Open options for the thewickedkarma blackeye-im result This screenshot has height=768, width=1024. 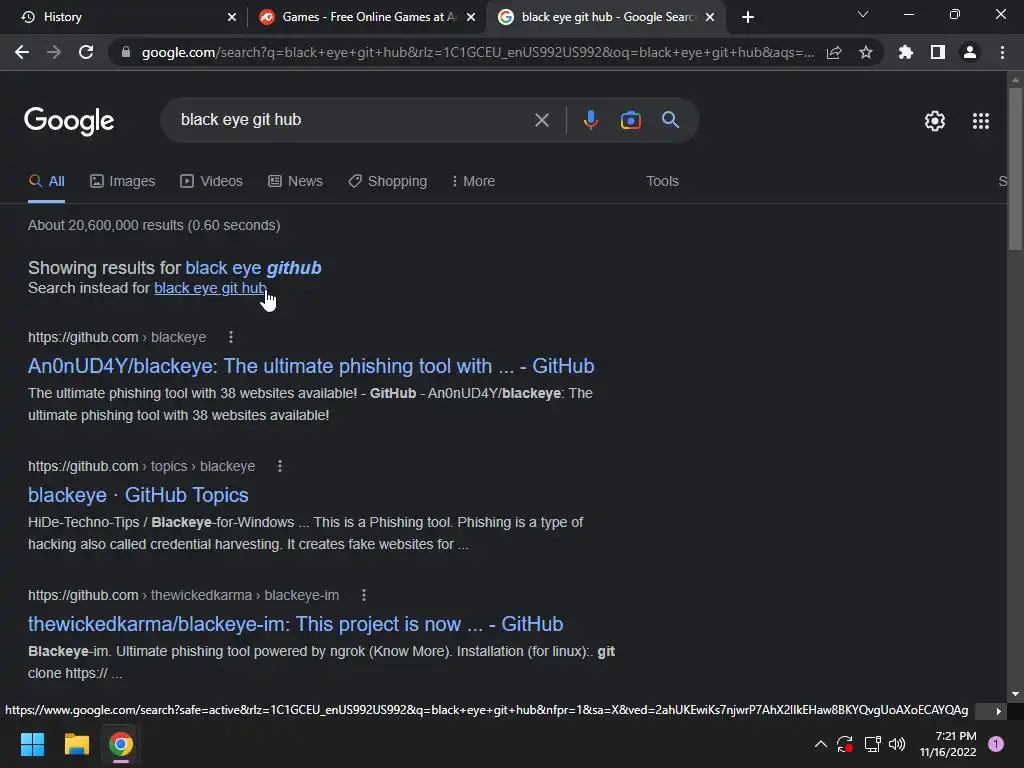(x=364, y=595)
